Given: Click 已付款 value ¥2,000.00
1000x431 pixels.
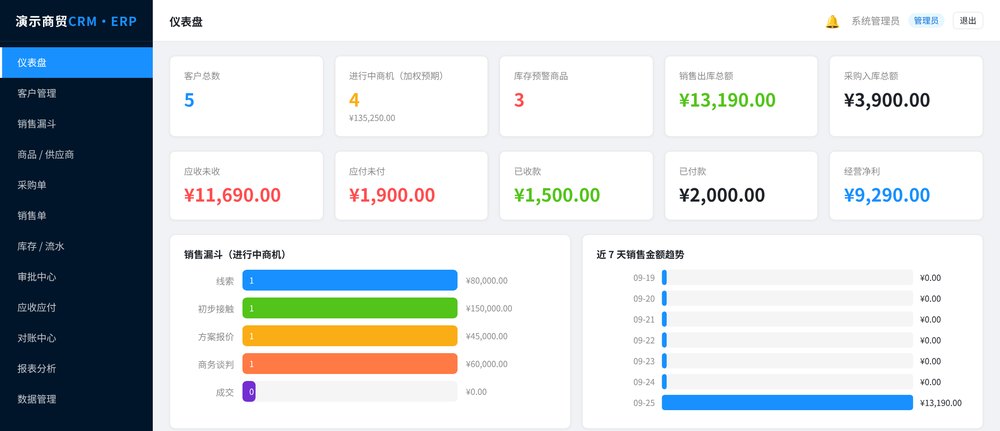Looking at the screenshot, I should pyautogui.click(x=722, y=195).
